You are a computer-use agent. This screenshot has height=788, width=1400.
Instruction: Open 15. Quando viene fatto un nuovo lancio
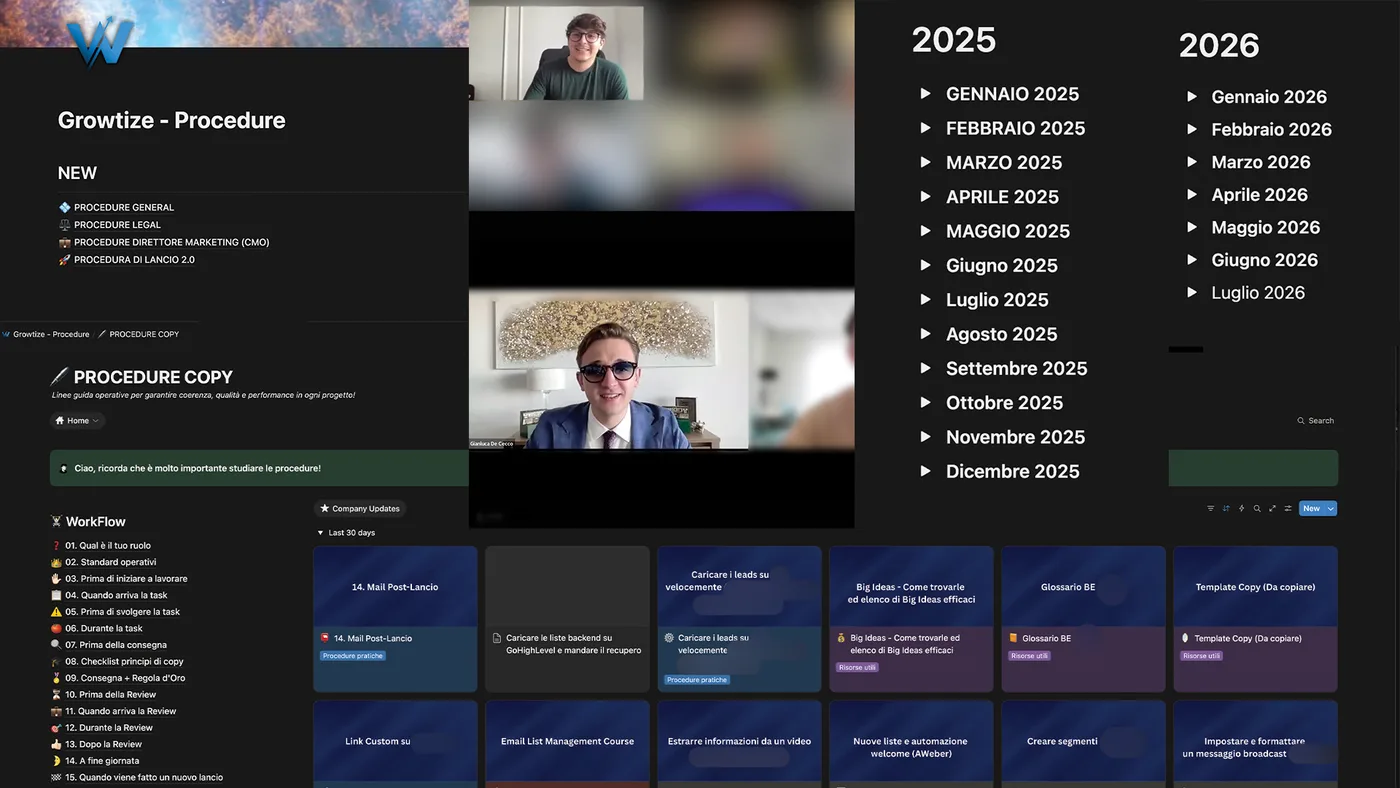(x=136, y=778)
